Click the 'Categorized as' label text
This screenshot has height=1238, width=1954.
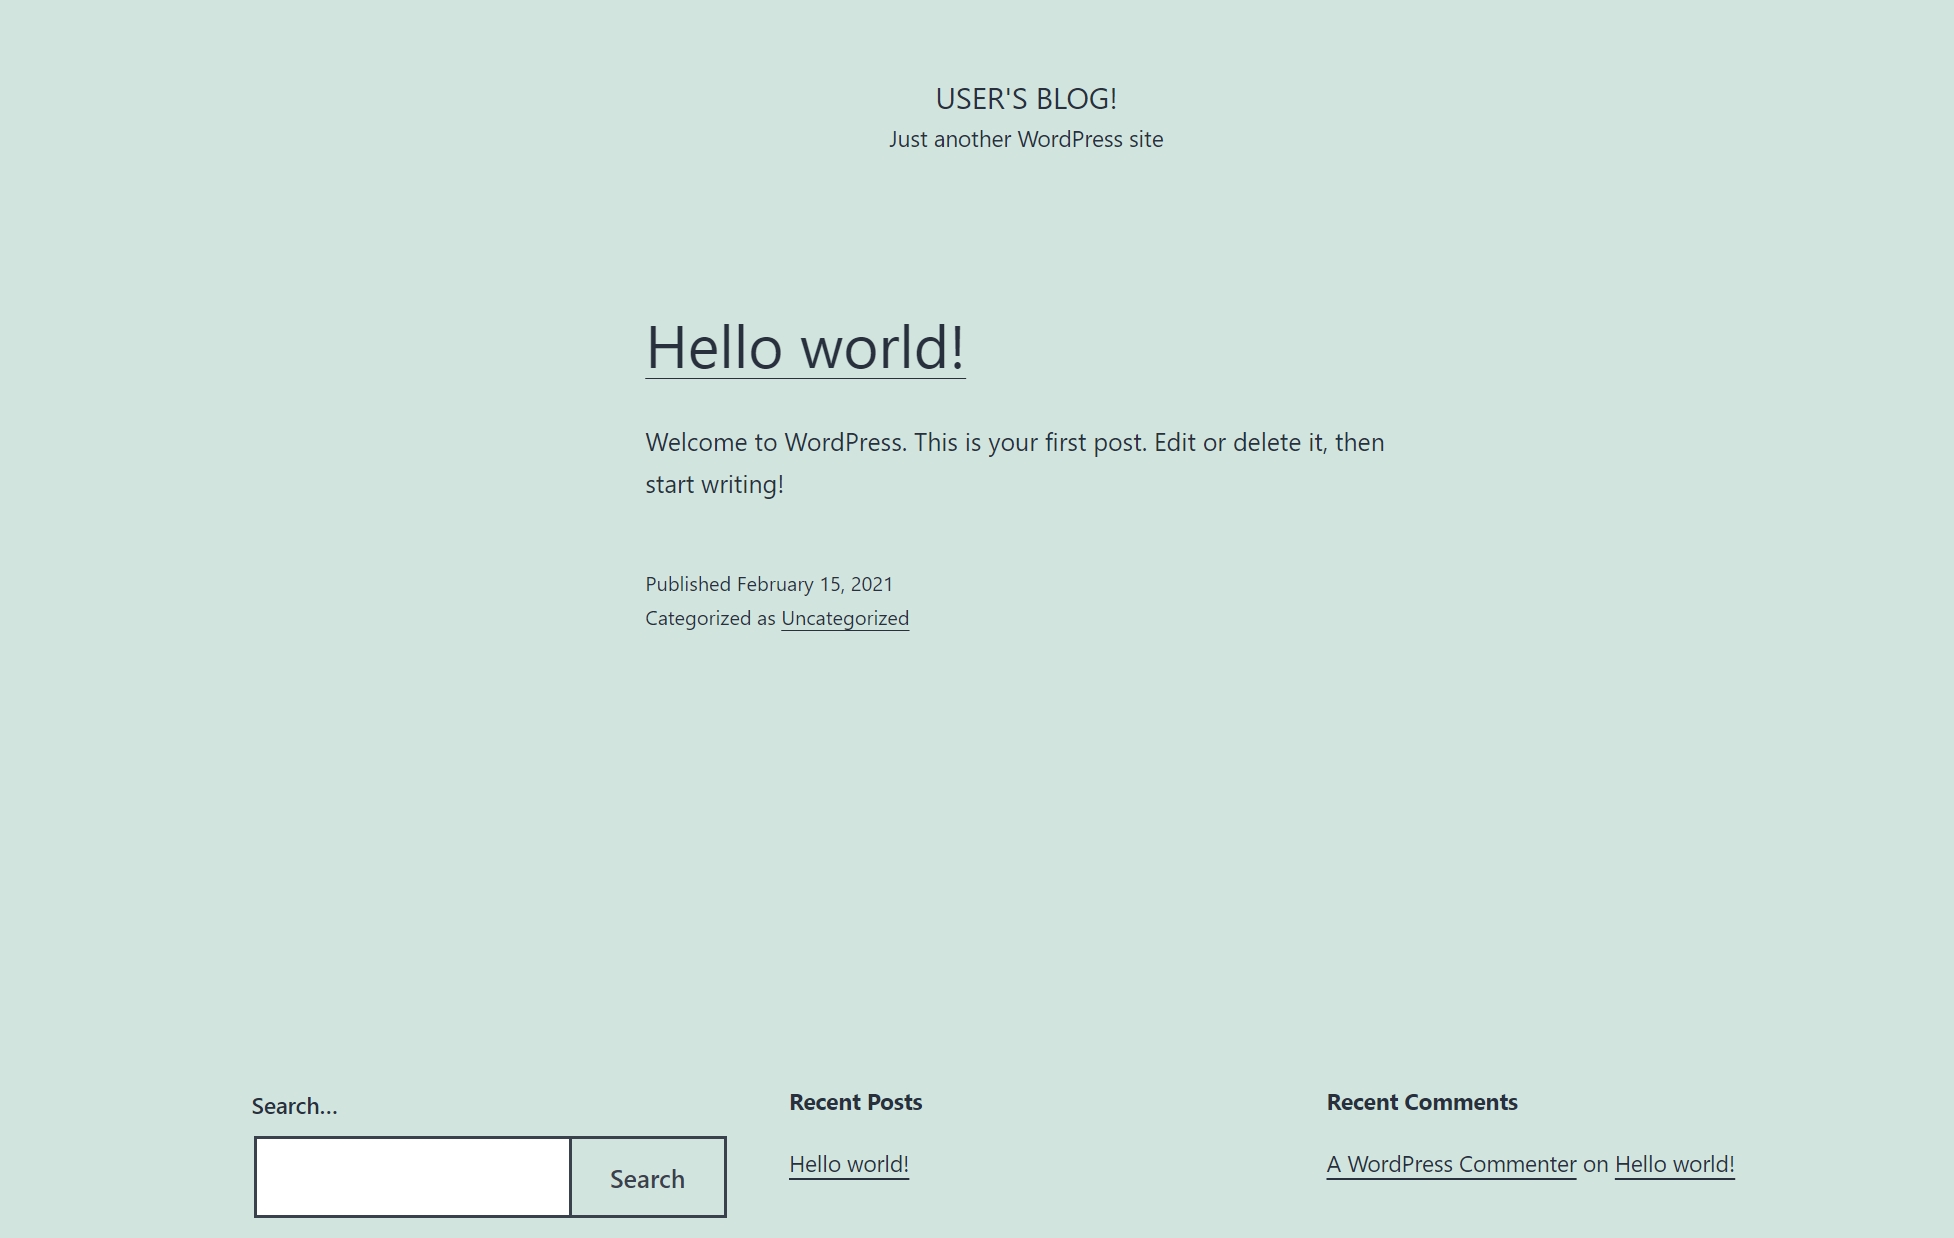click(x=710, y=619)
